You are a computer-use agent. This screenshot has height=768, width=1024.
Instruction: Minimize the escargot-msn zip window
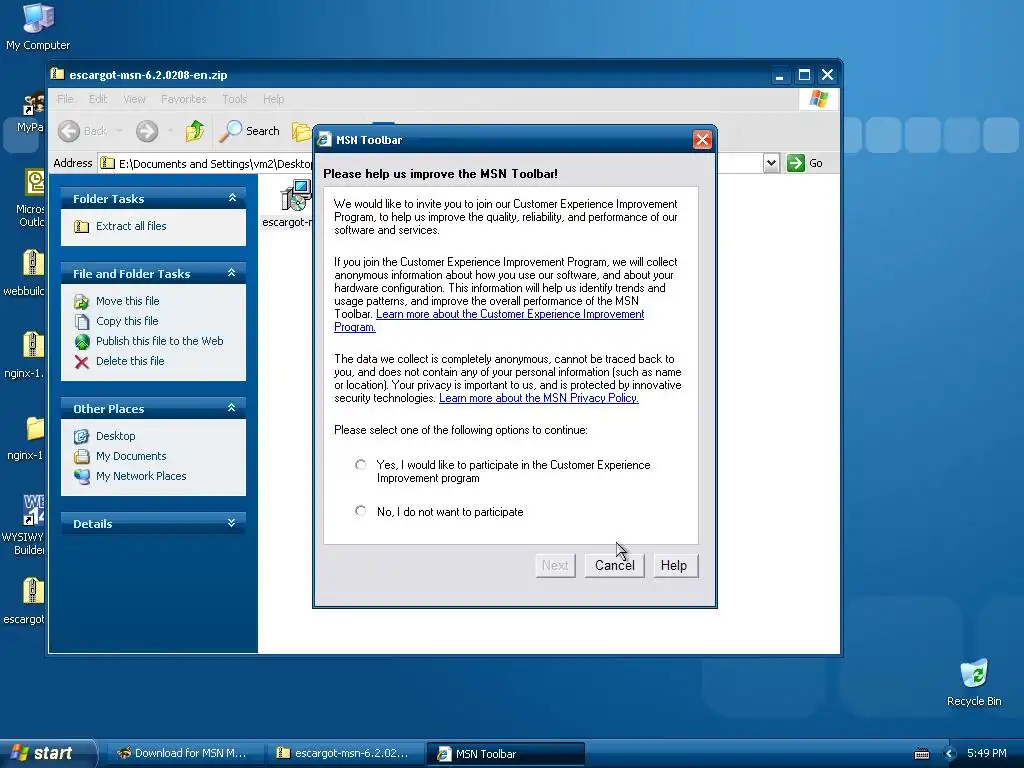(779, 75)
